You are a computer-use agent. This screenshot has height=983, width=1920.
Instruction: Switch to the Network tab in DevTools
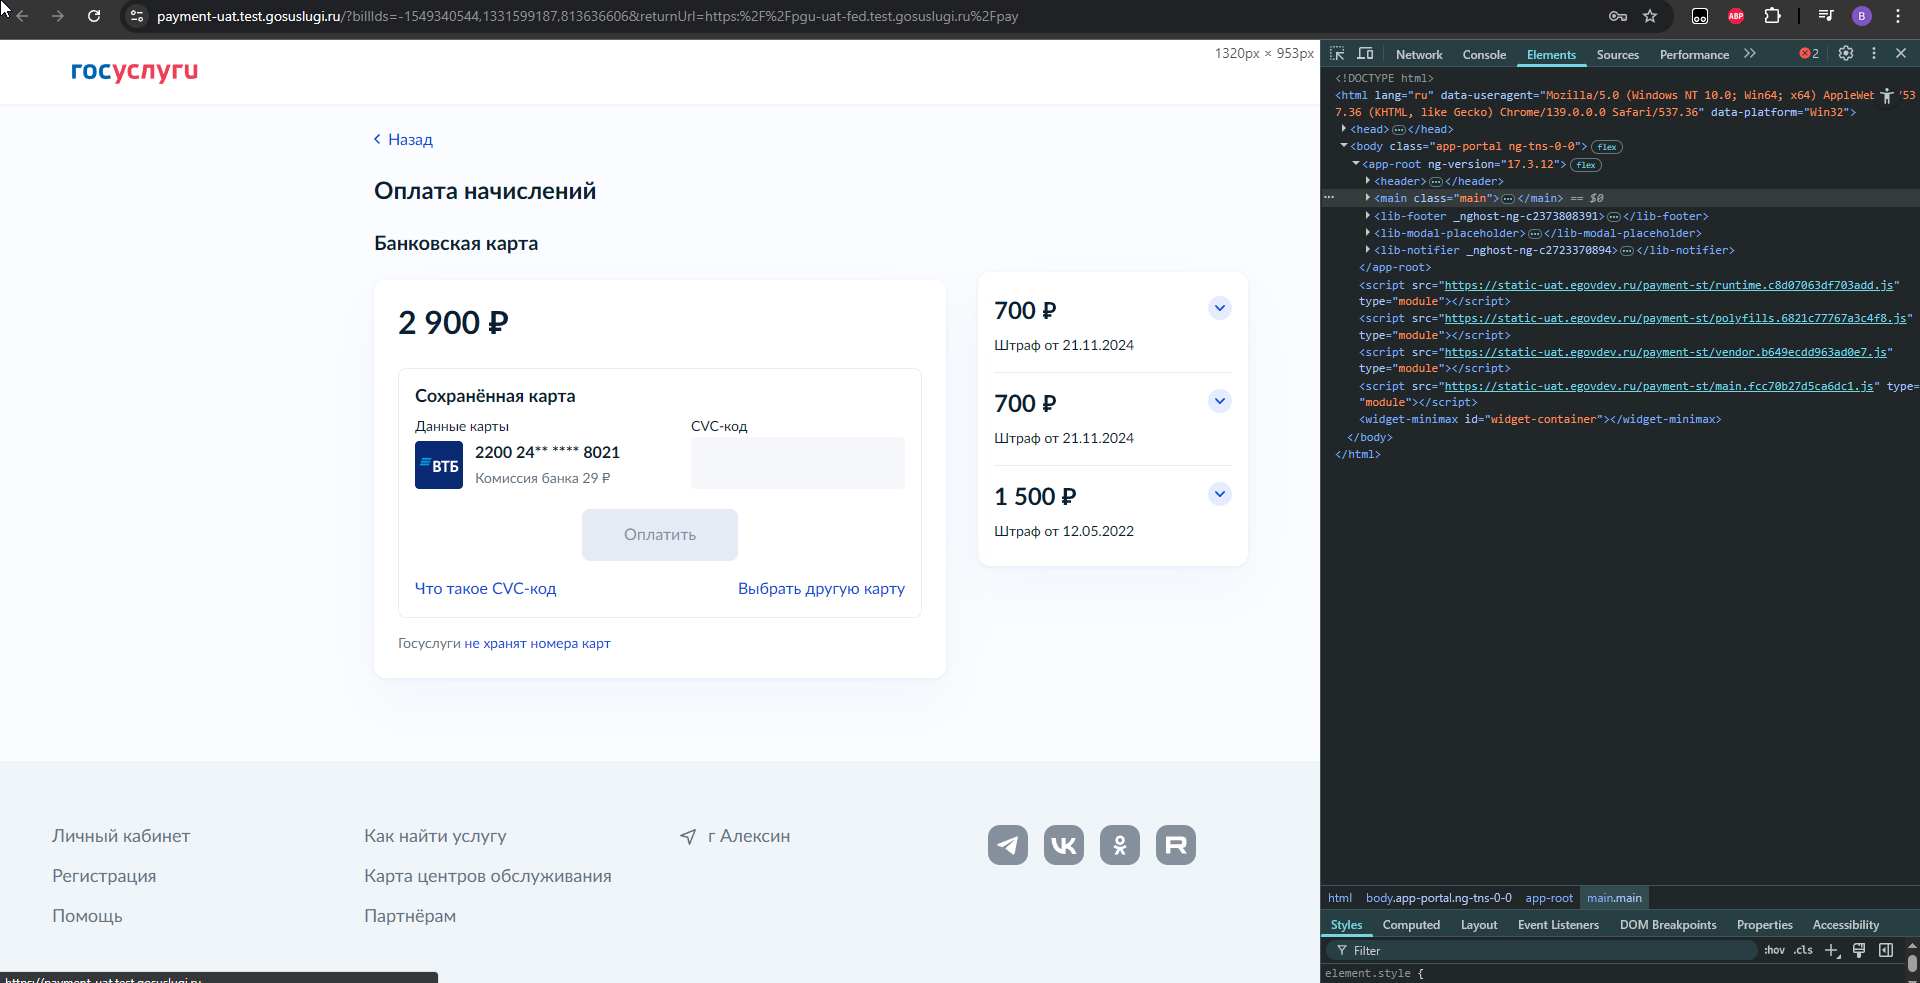click(x=1419, y=55)
